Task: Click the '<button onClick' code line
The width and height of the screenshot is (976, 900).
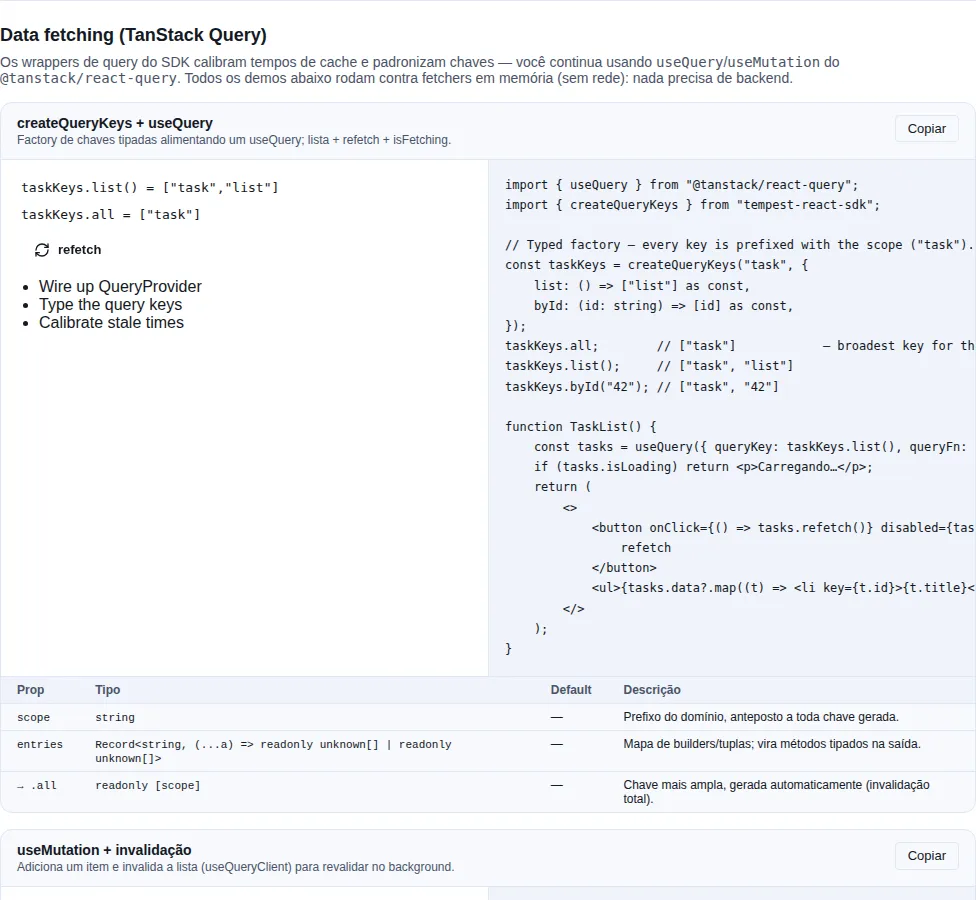Action: [782, 528]
